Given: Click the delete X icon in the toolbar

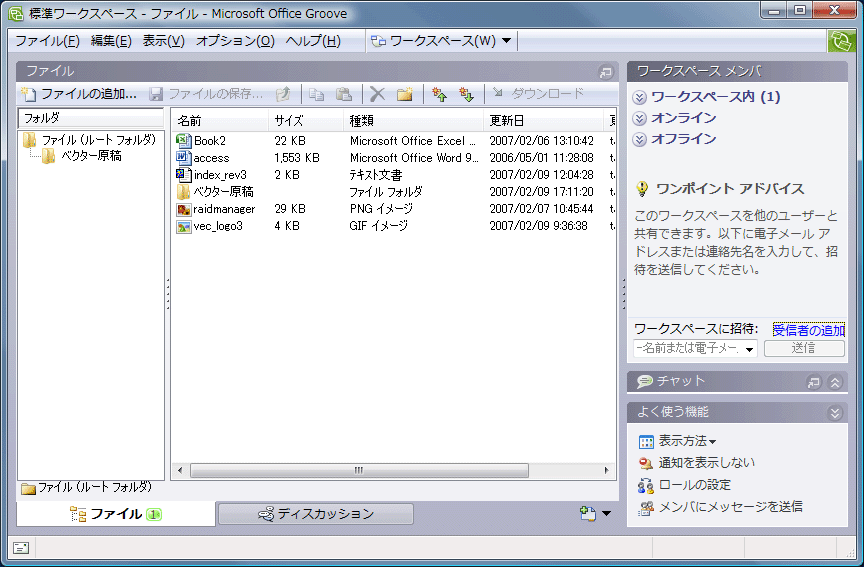Looking at the screenshot, I should pos(377,94).
